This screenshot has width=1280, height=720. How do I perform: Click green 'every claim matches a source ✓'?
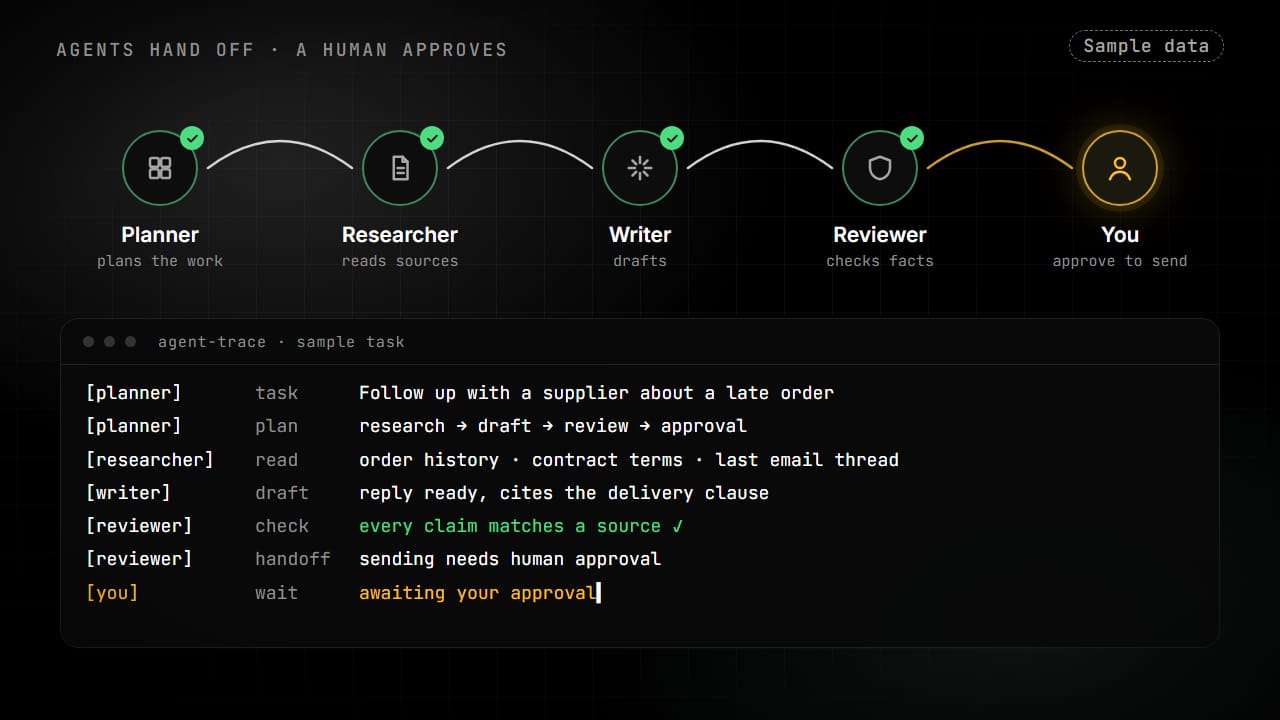click(521, 526)
